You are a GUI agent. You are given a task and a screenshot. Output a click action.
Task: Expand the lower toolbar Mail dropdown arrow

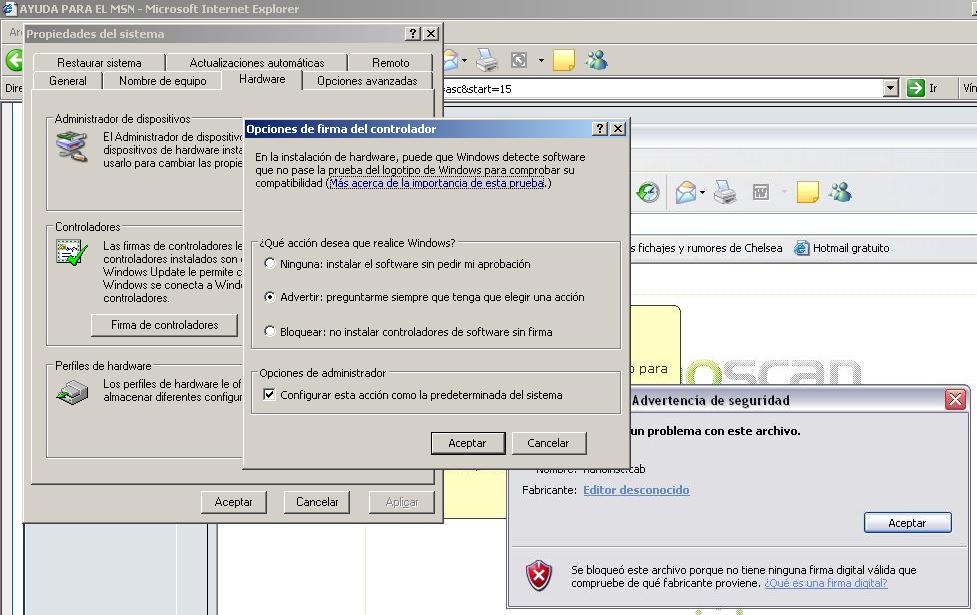pyautogui.click(x=702, y=192)
